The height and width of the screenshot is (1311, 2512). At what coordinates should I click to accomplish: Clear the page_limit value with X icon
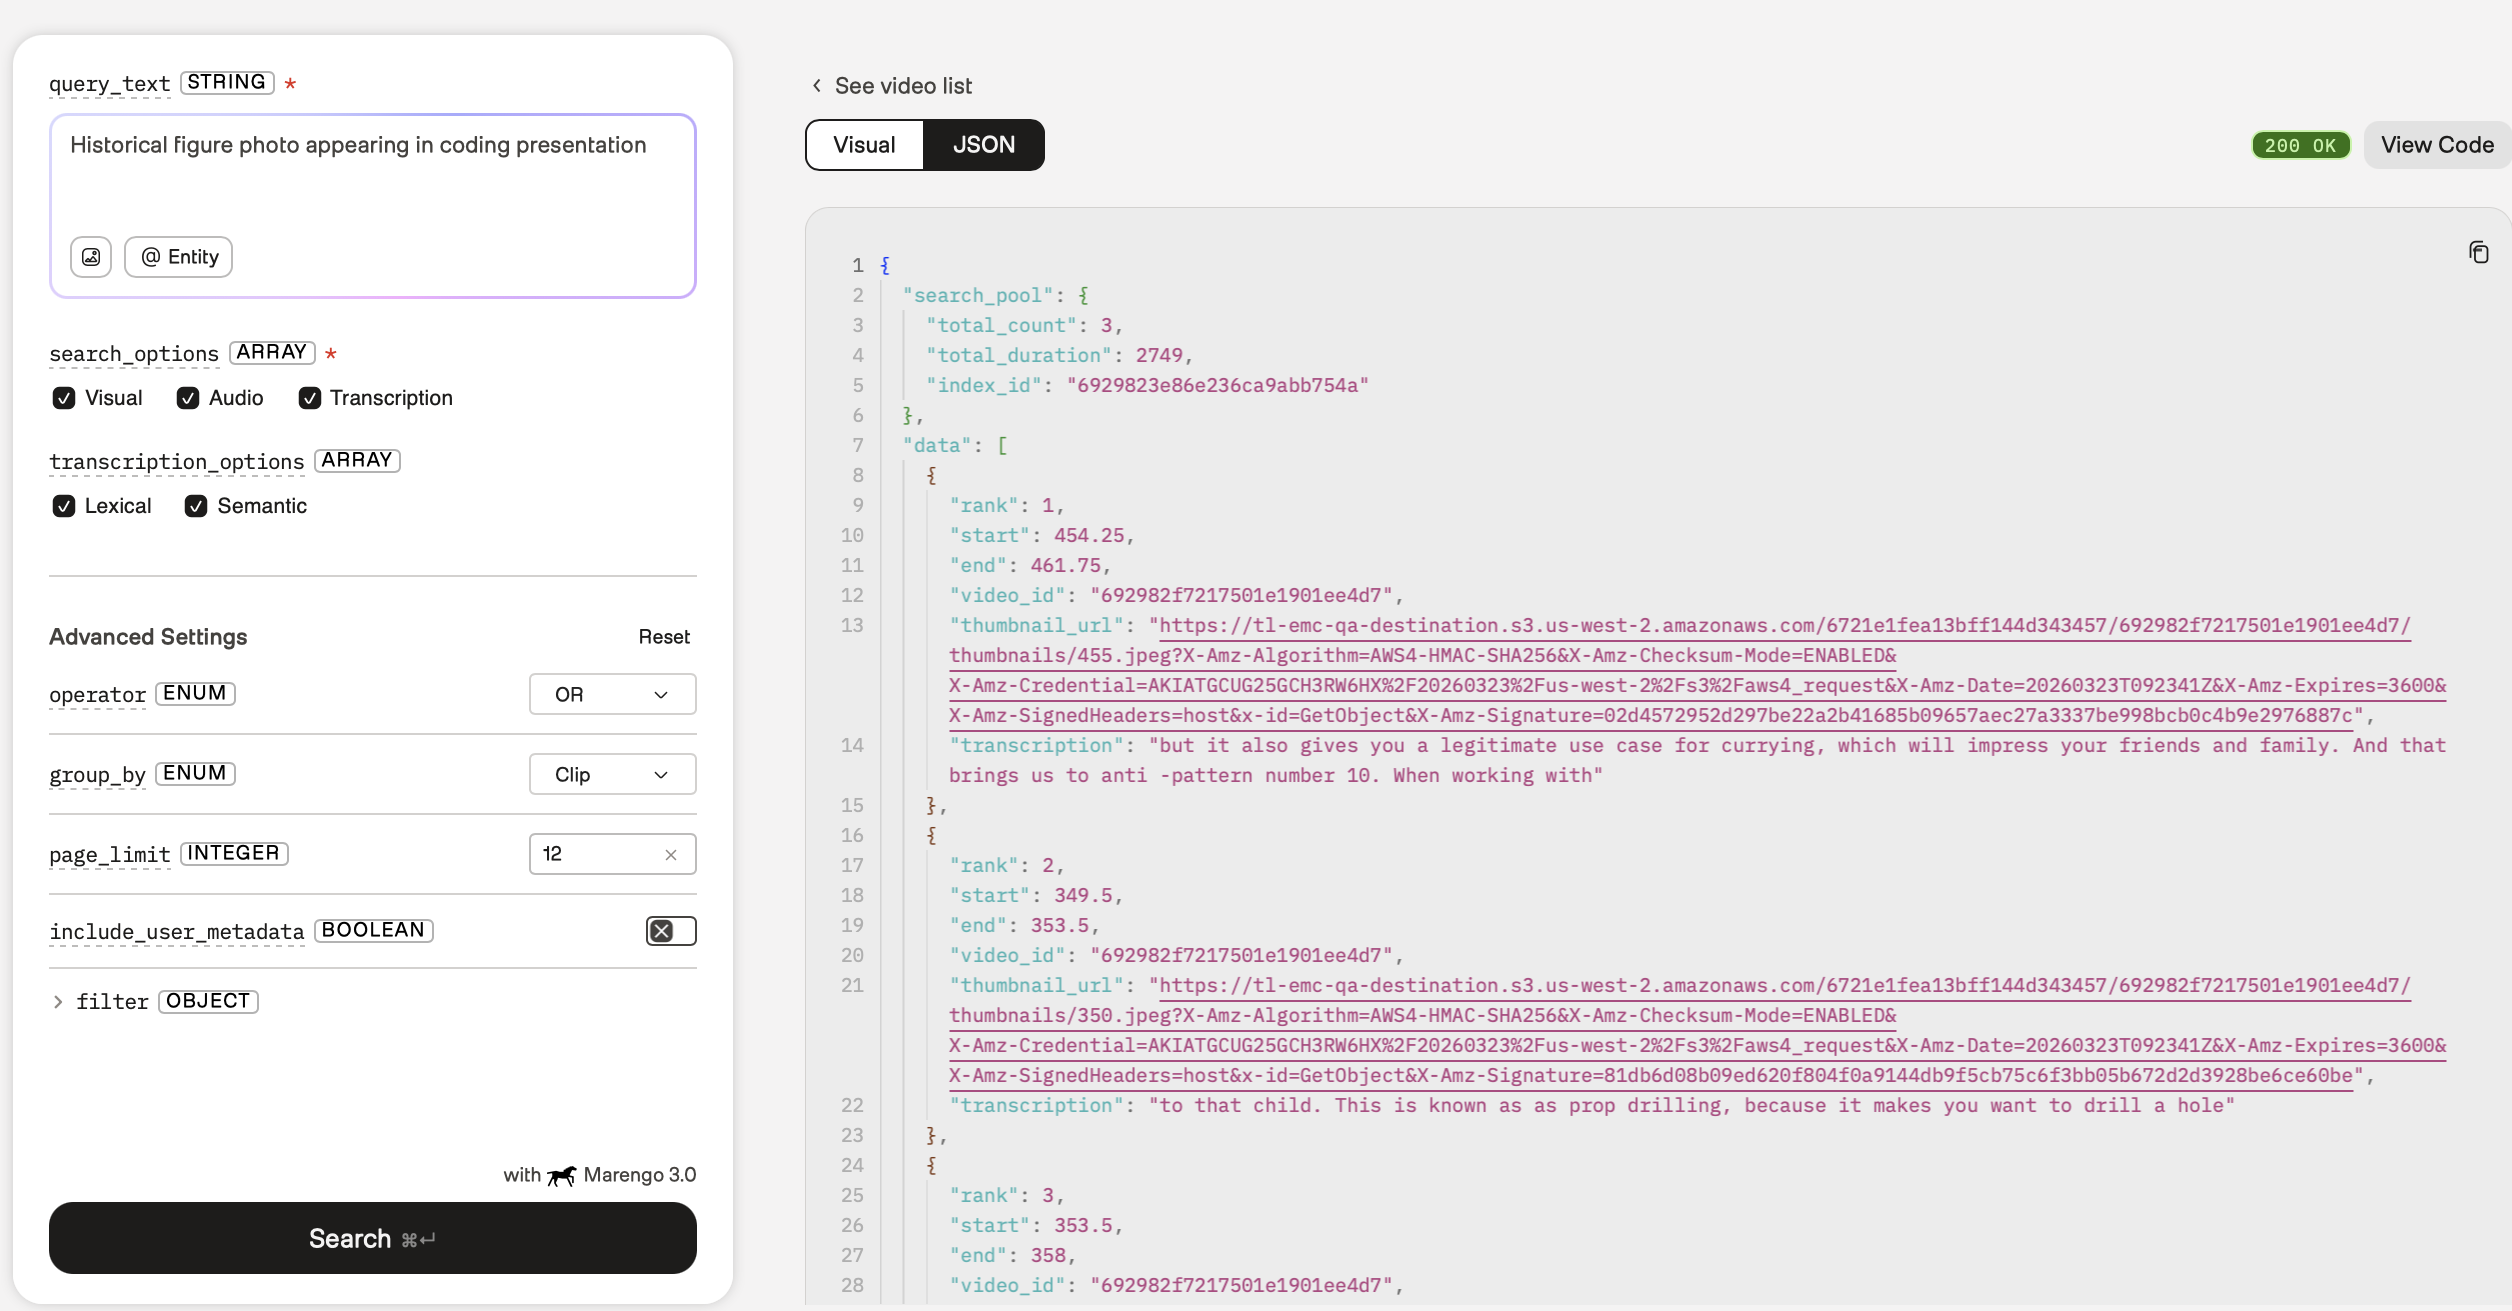coord(671,855)
